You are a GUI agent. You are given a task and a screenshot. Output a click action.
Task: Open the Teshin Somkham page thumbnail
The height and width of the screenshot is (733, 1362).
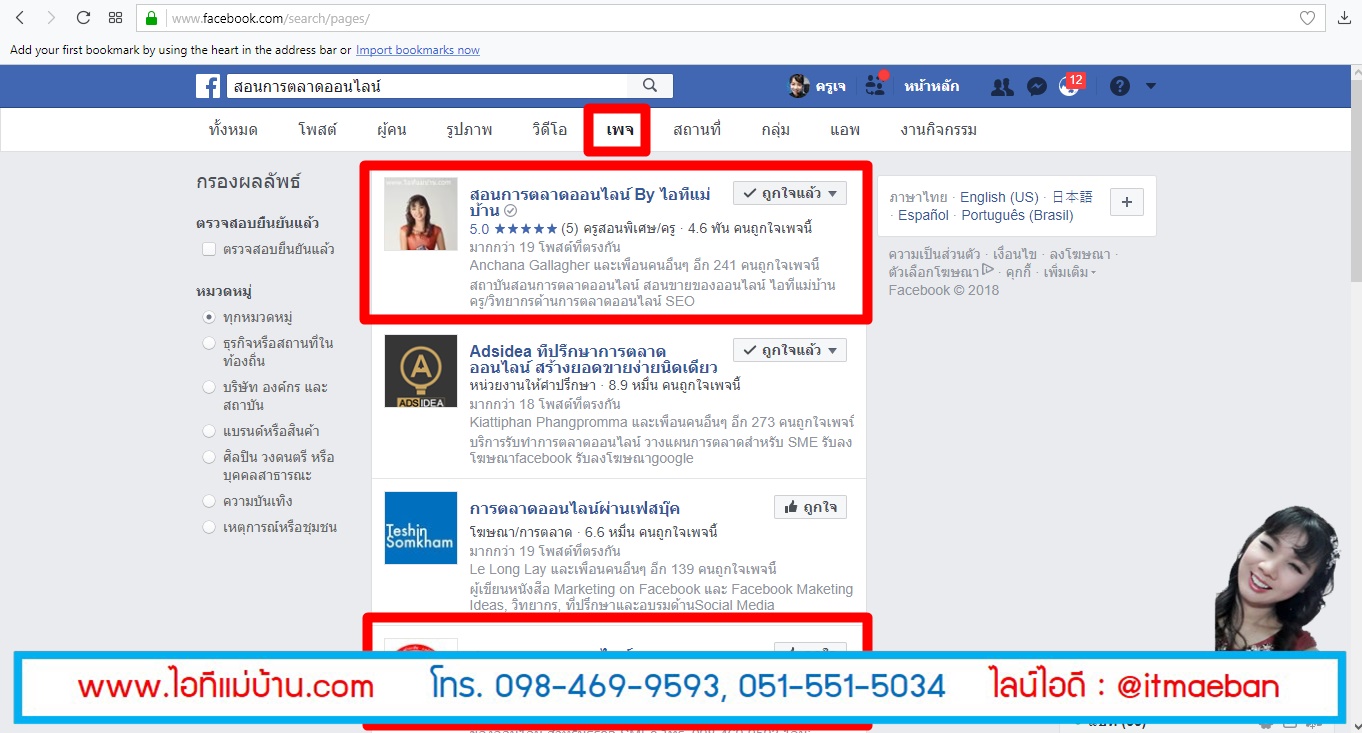421,528
